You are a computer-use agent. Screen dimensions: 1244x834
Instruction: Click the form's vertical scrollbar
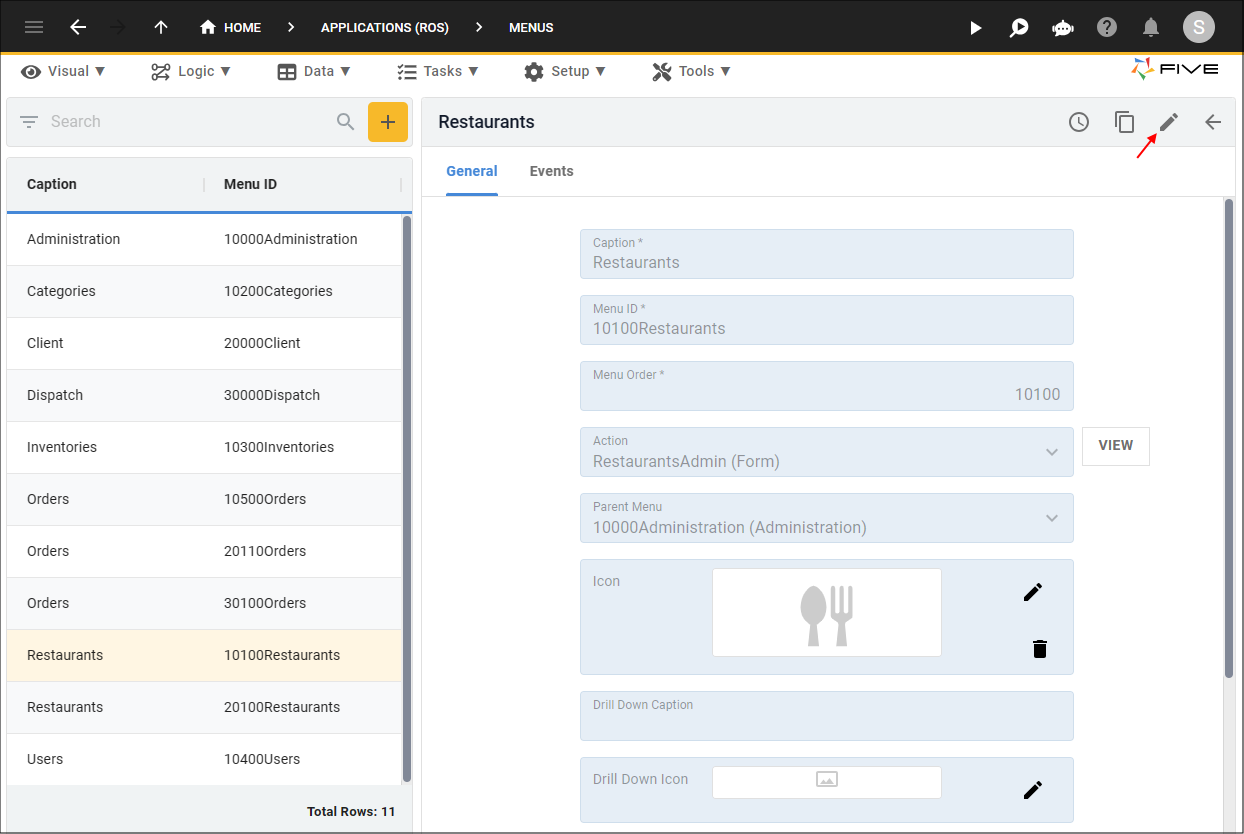click(x=1229, y=439)
